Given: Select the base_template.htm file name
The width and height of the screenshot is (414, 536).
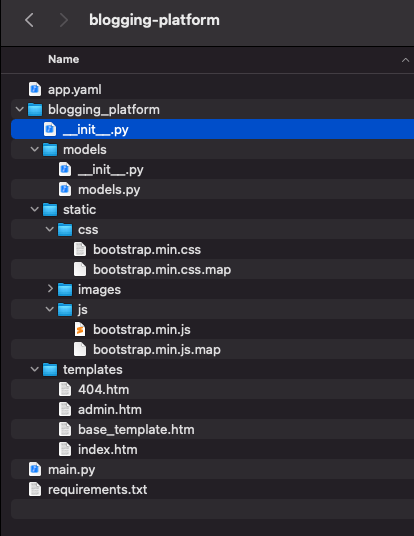Looking at the screenshot, I should (x=136, y=430).
